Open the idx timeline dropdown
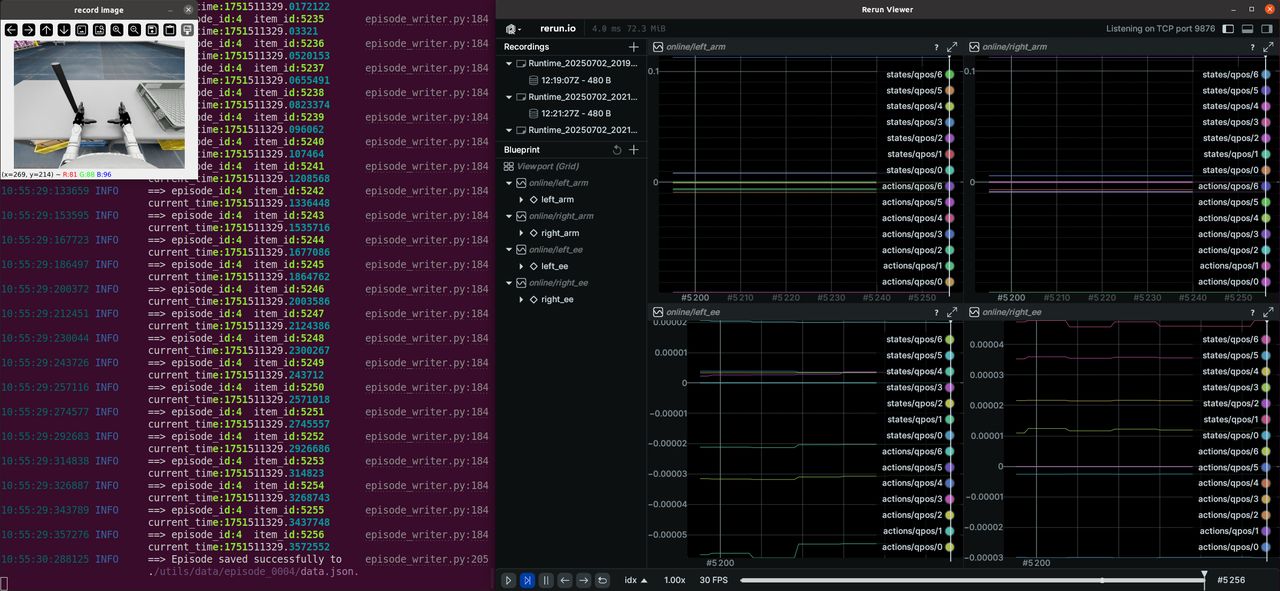 [636, 580]
